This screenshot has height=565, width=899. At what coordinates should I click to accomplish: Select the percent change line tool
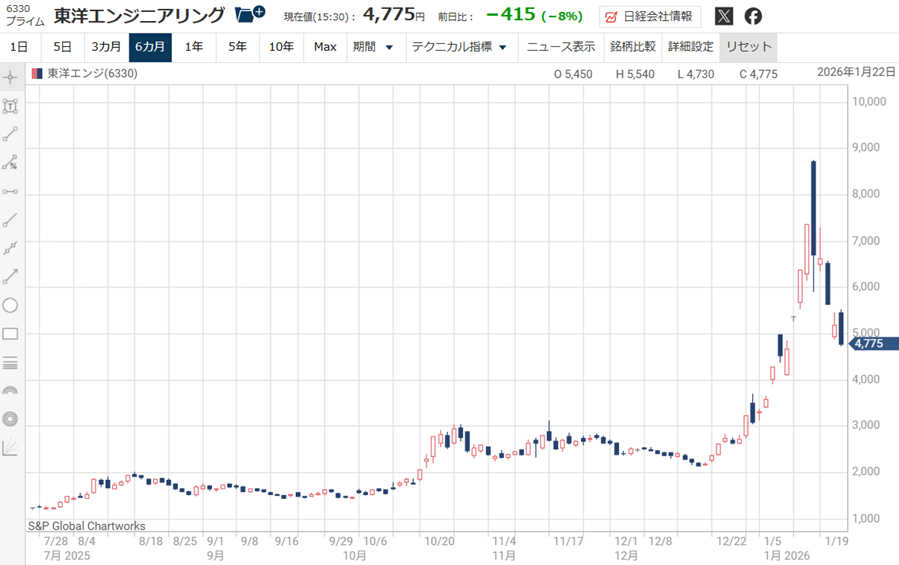click(10, 162)
